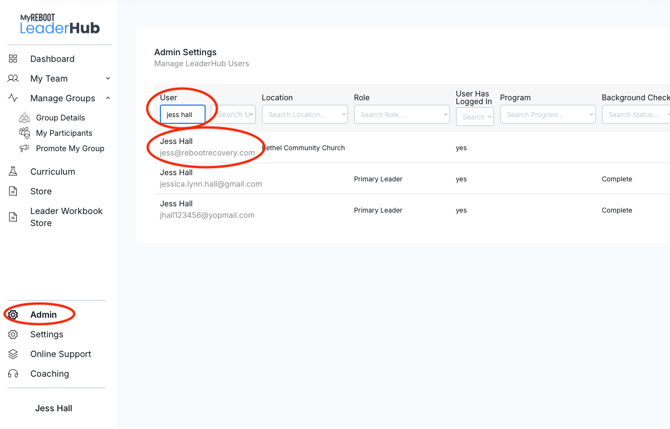Click the Curriculum flask icon
Screen dimensions: 670x429
click(13, 171)
